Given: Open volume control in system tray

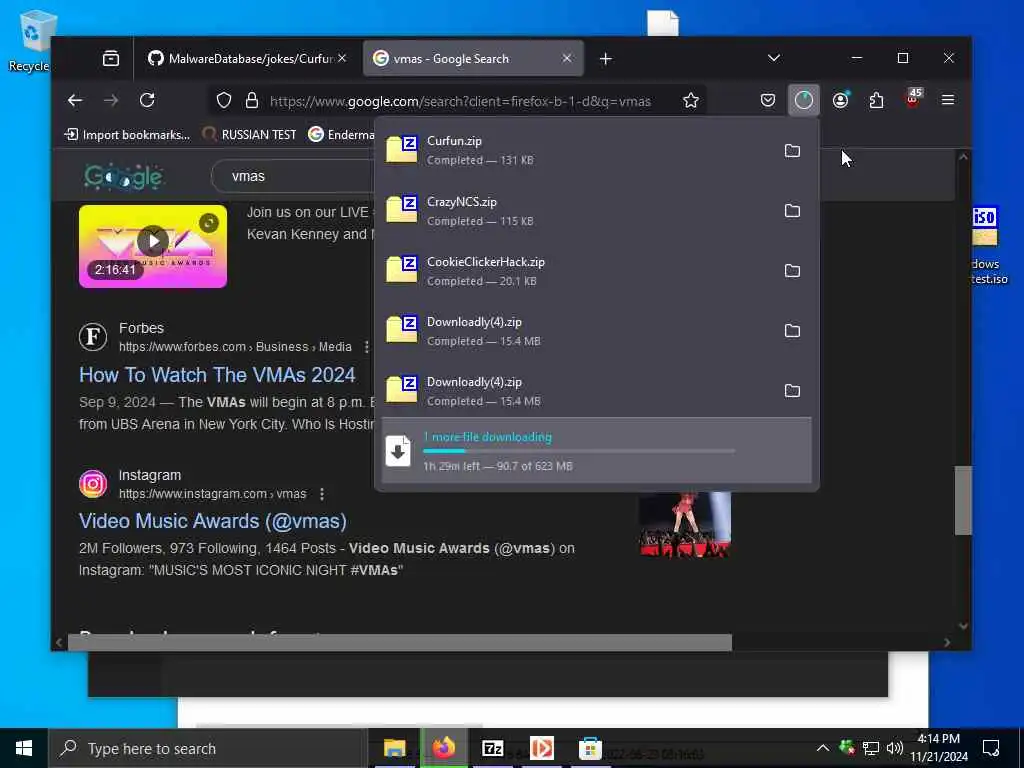Looking at the screenshot, I should [895, 748].
